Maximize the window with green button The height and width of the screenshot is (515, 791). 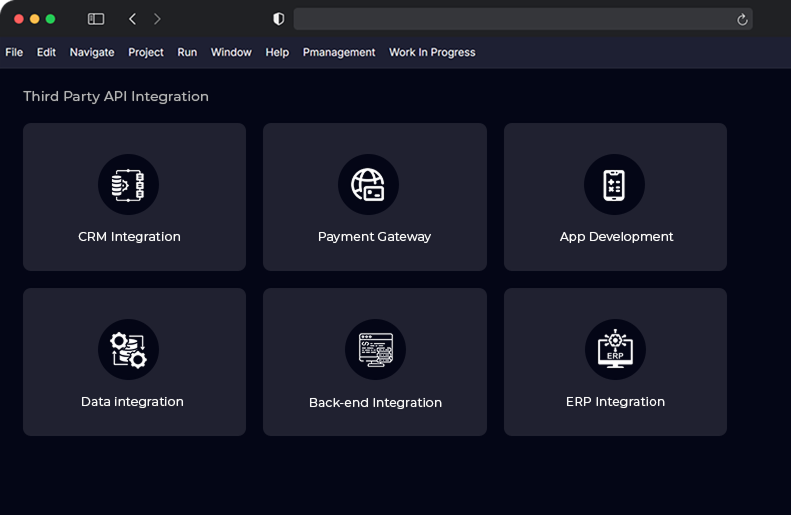tap(50, 19)
